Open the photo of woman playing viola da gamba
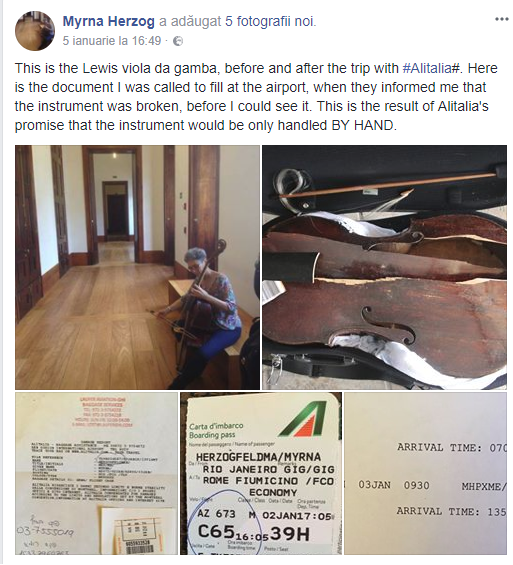This screenshot has height=565, width=513. [137, 267]
